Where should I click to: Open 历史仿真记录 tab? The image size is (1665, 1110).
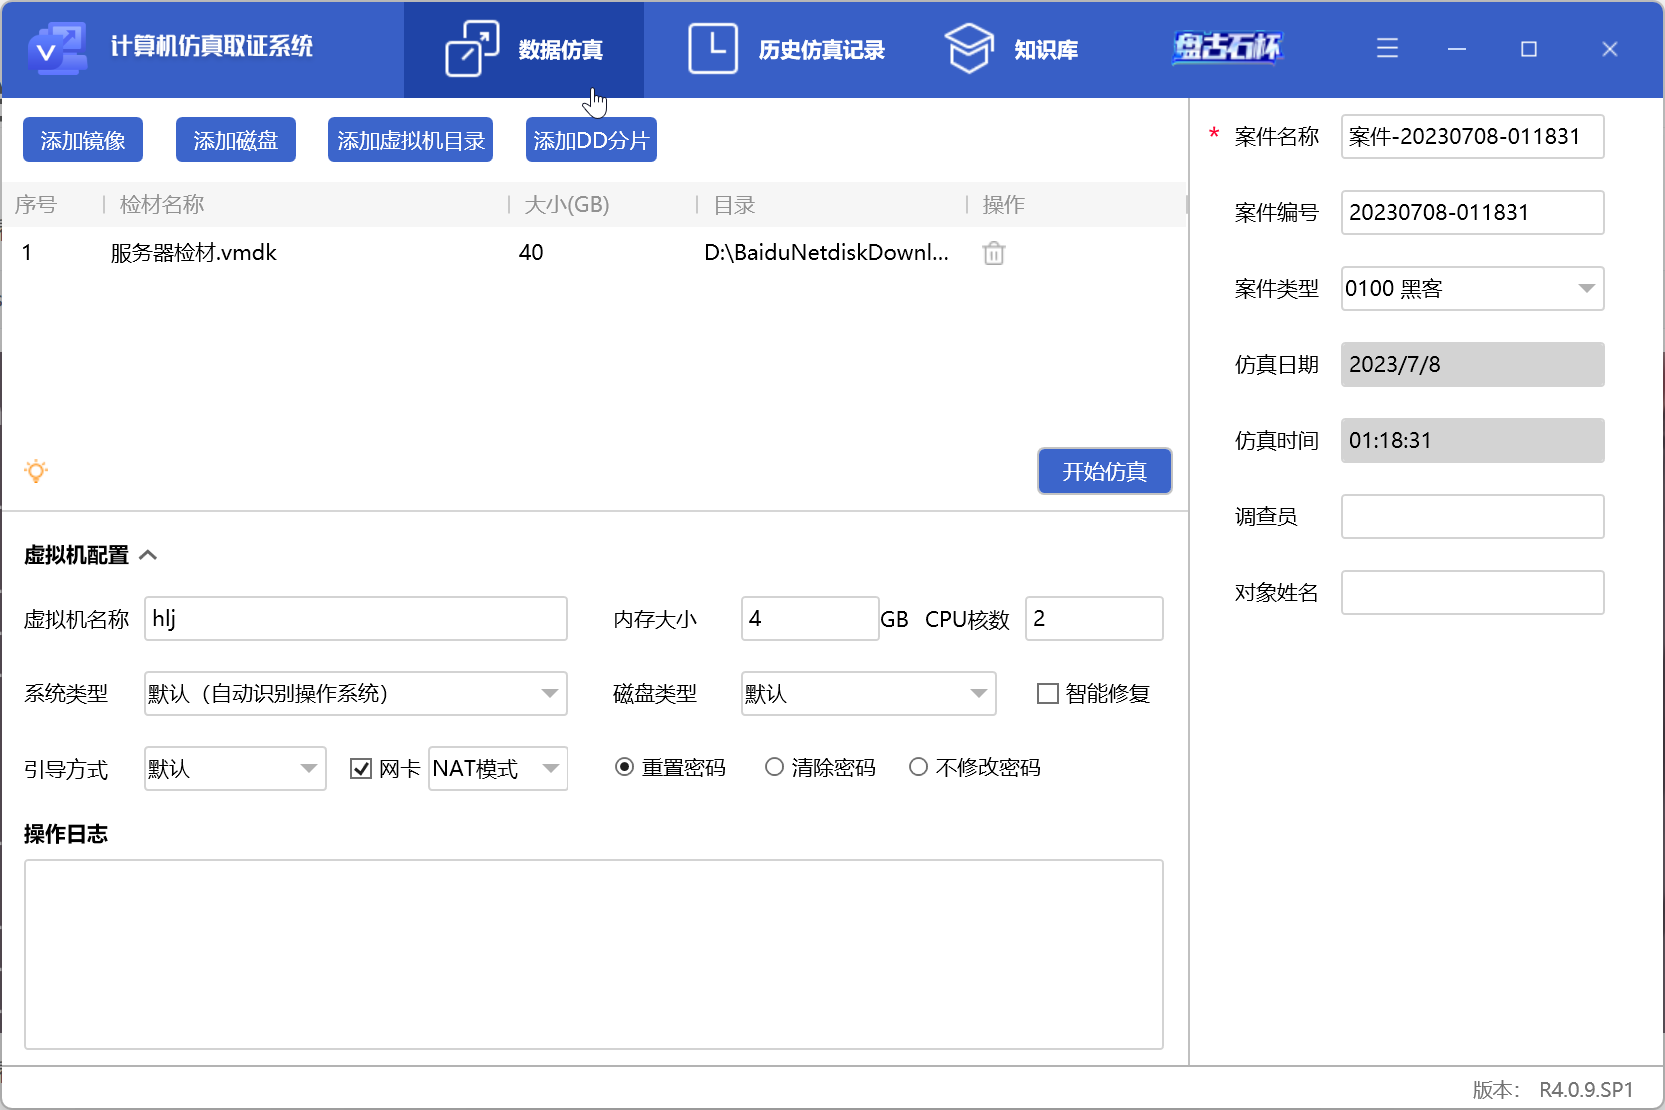coord(787,49)
